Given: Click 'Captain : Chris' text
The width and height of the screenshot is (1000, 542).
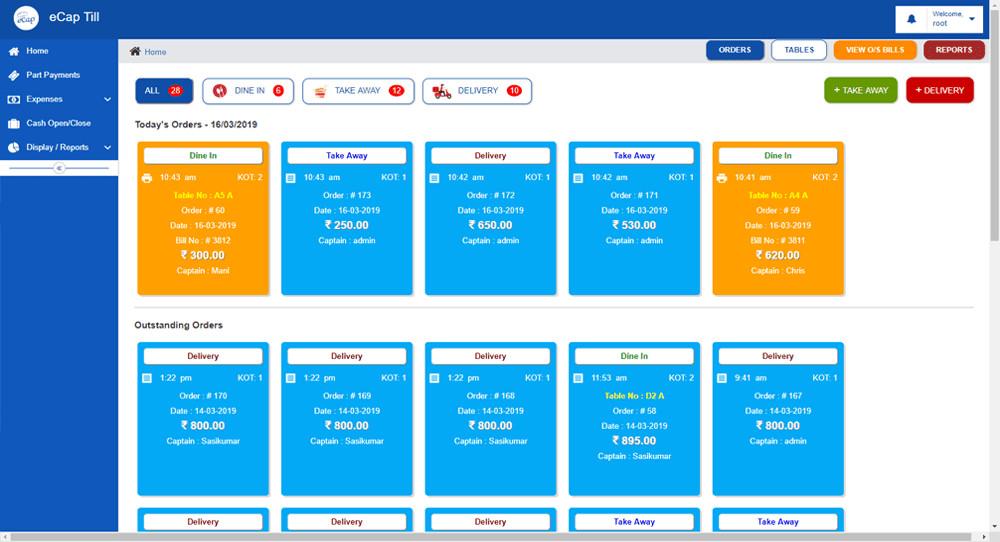Looking at the screenshot, I should pyautogui.click(x=777, y=271).
